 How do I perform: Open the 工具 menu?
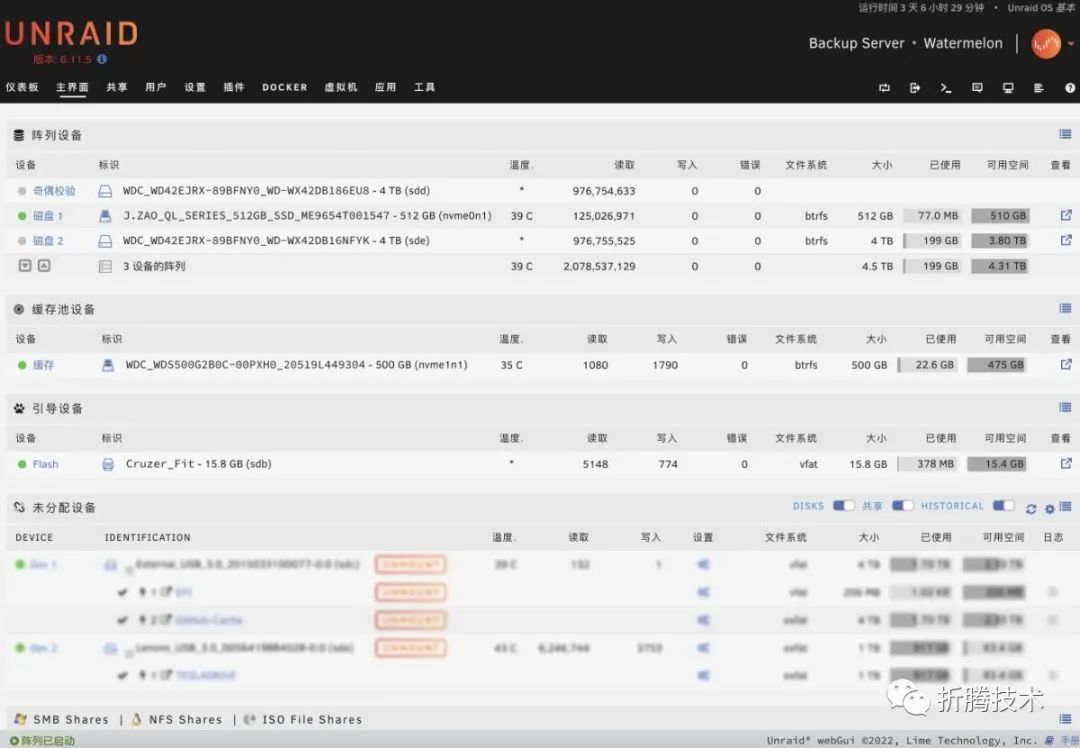tap(424, 87)
